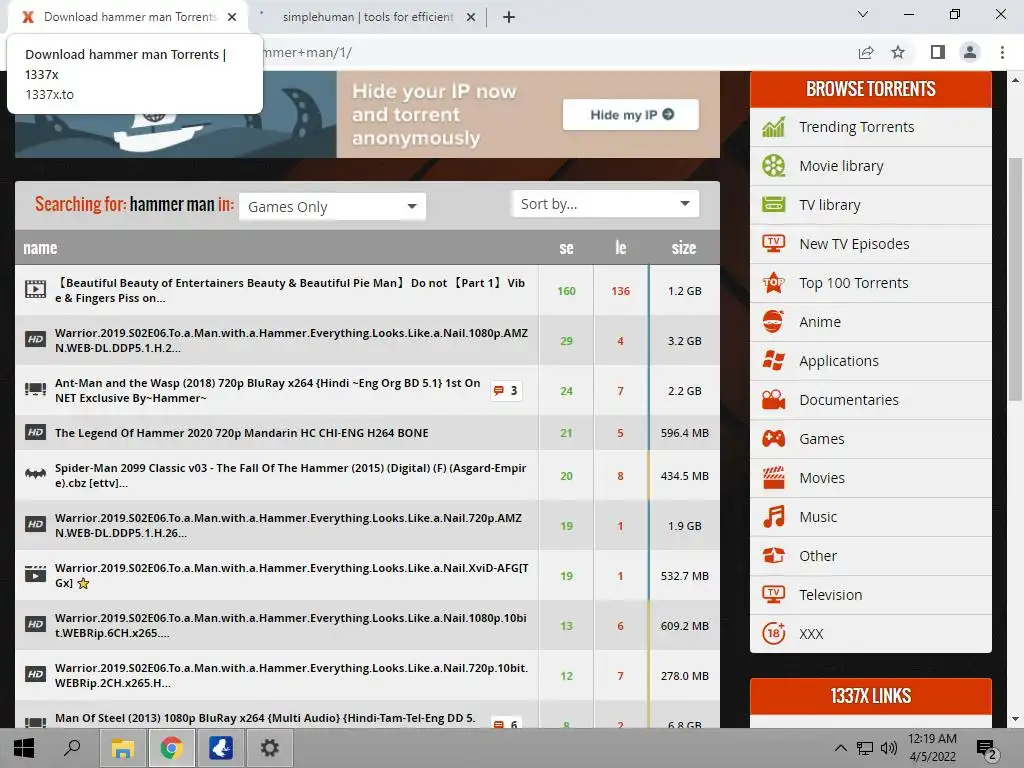Click the size column header
Image resolution: width=1024 pixels, height=768 pixels.
click(684, 248)
